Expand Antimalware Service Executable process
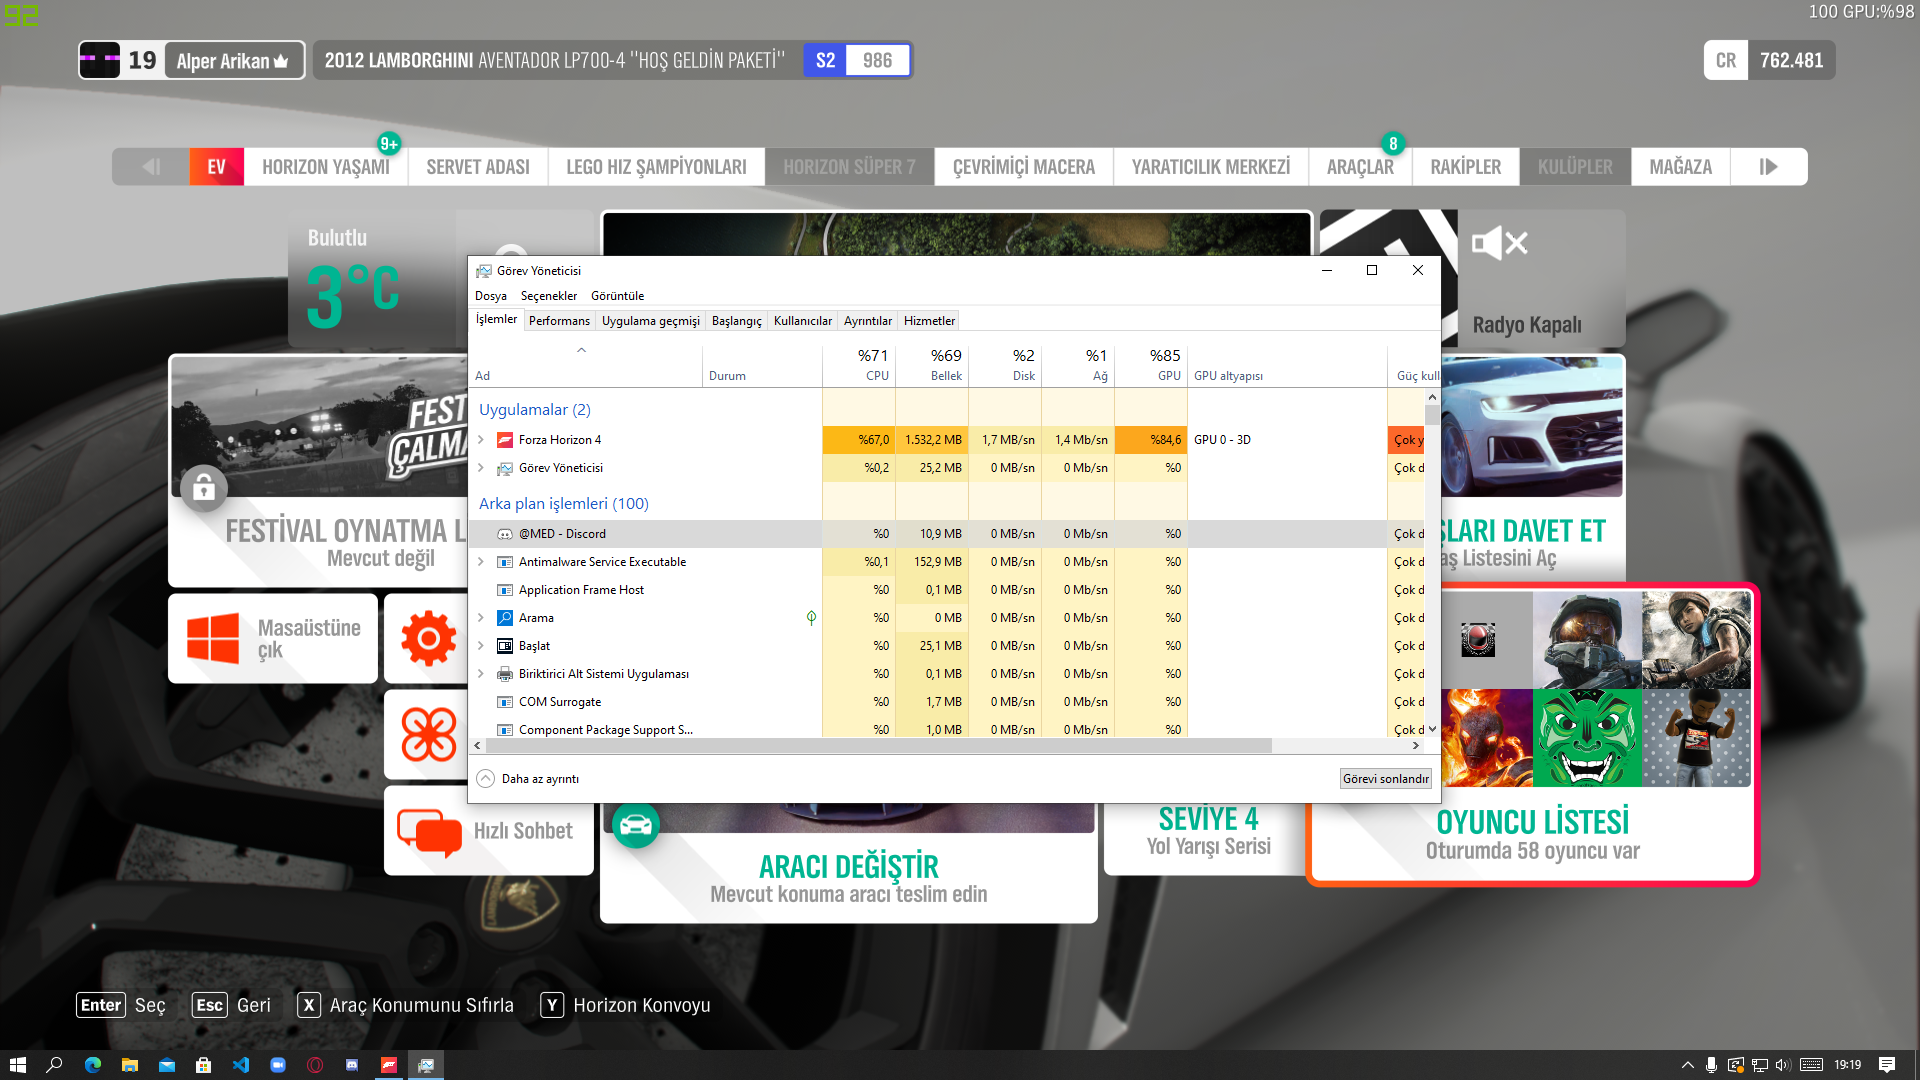This screenshot has width=1920, height=1080. point(481,562)
